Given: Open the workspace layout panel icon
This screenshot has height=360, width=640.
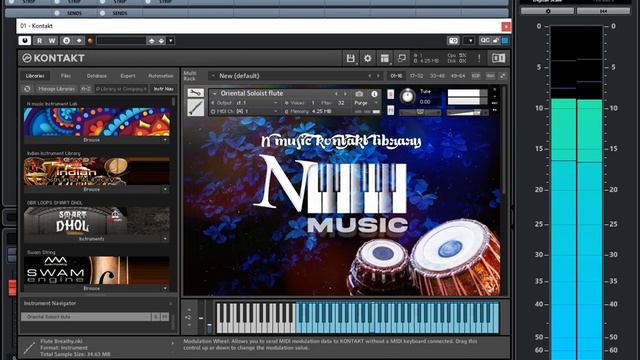Looking at the screenshot, I should (385, 58).
